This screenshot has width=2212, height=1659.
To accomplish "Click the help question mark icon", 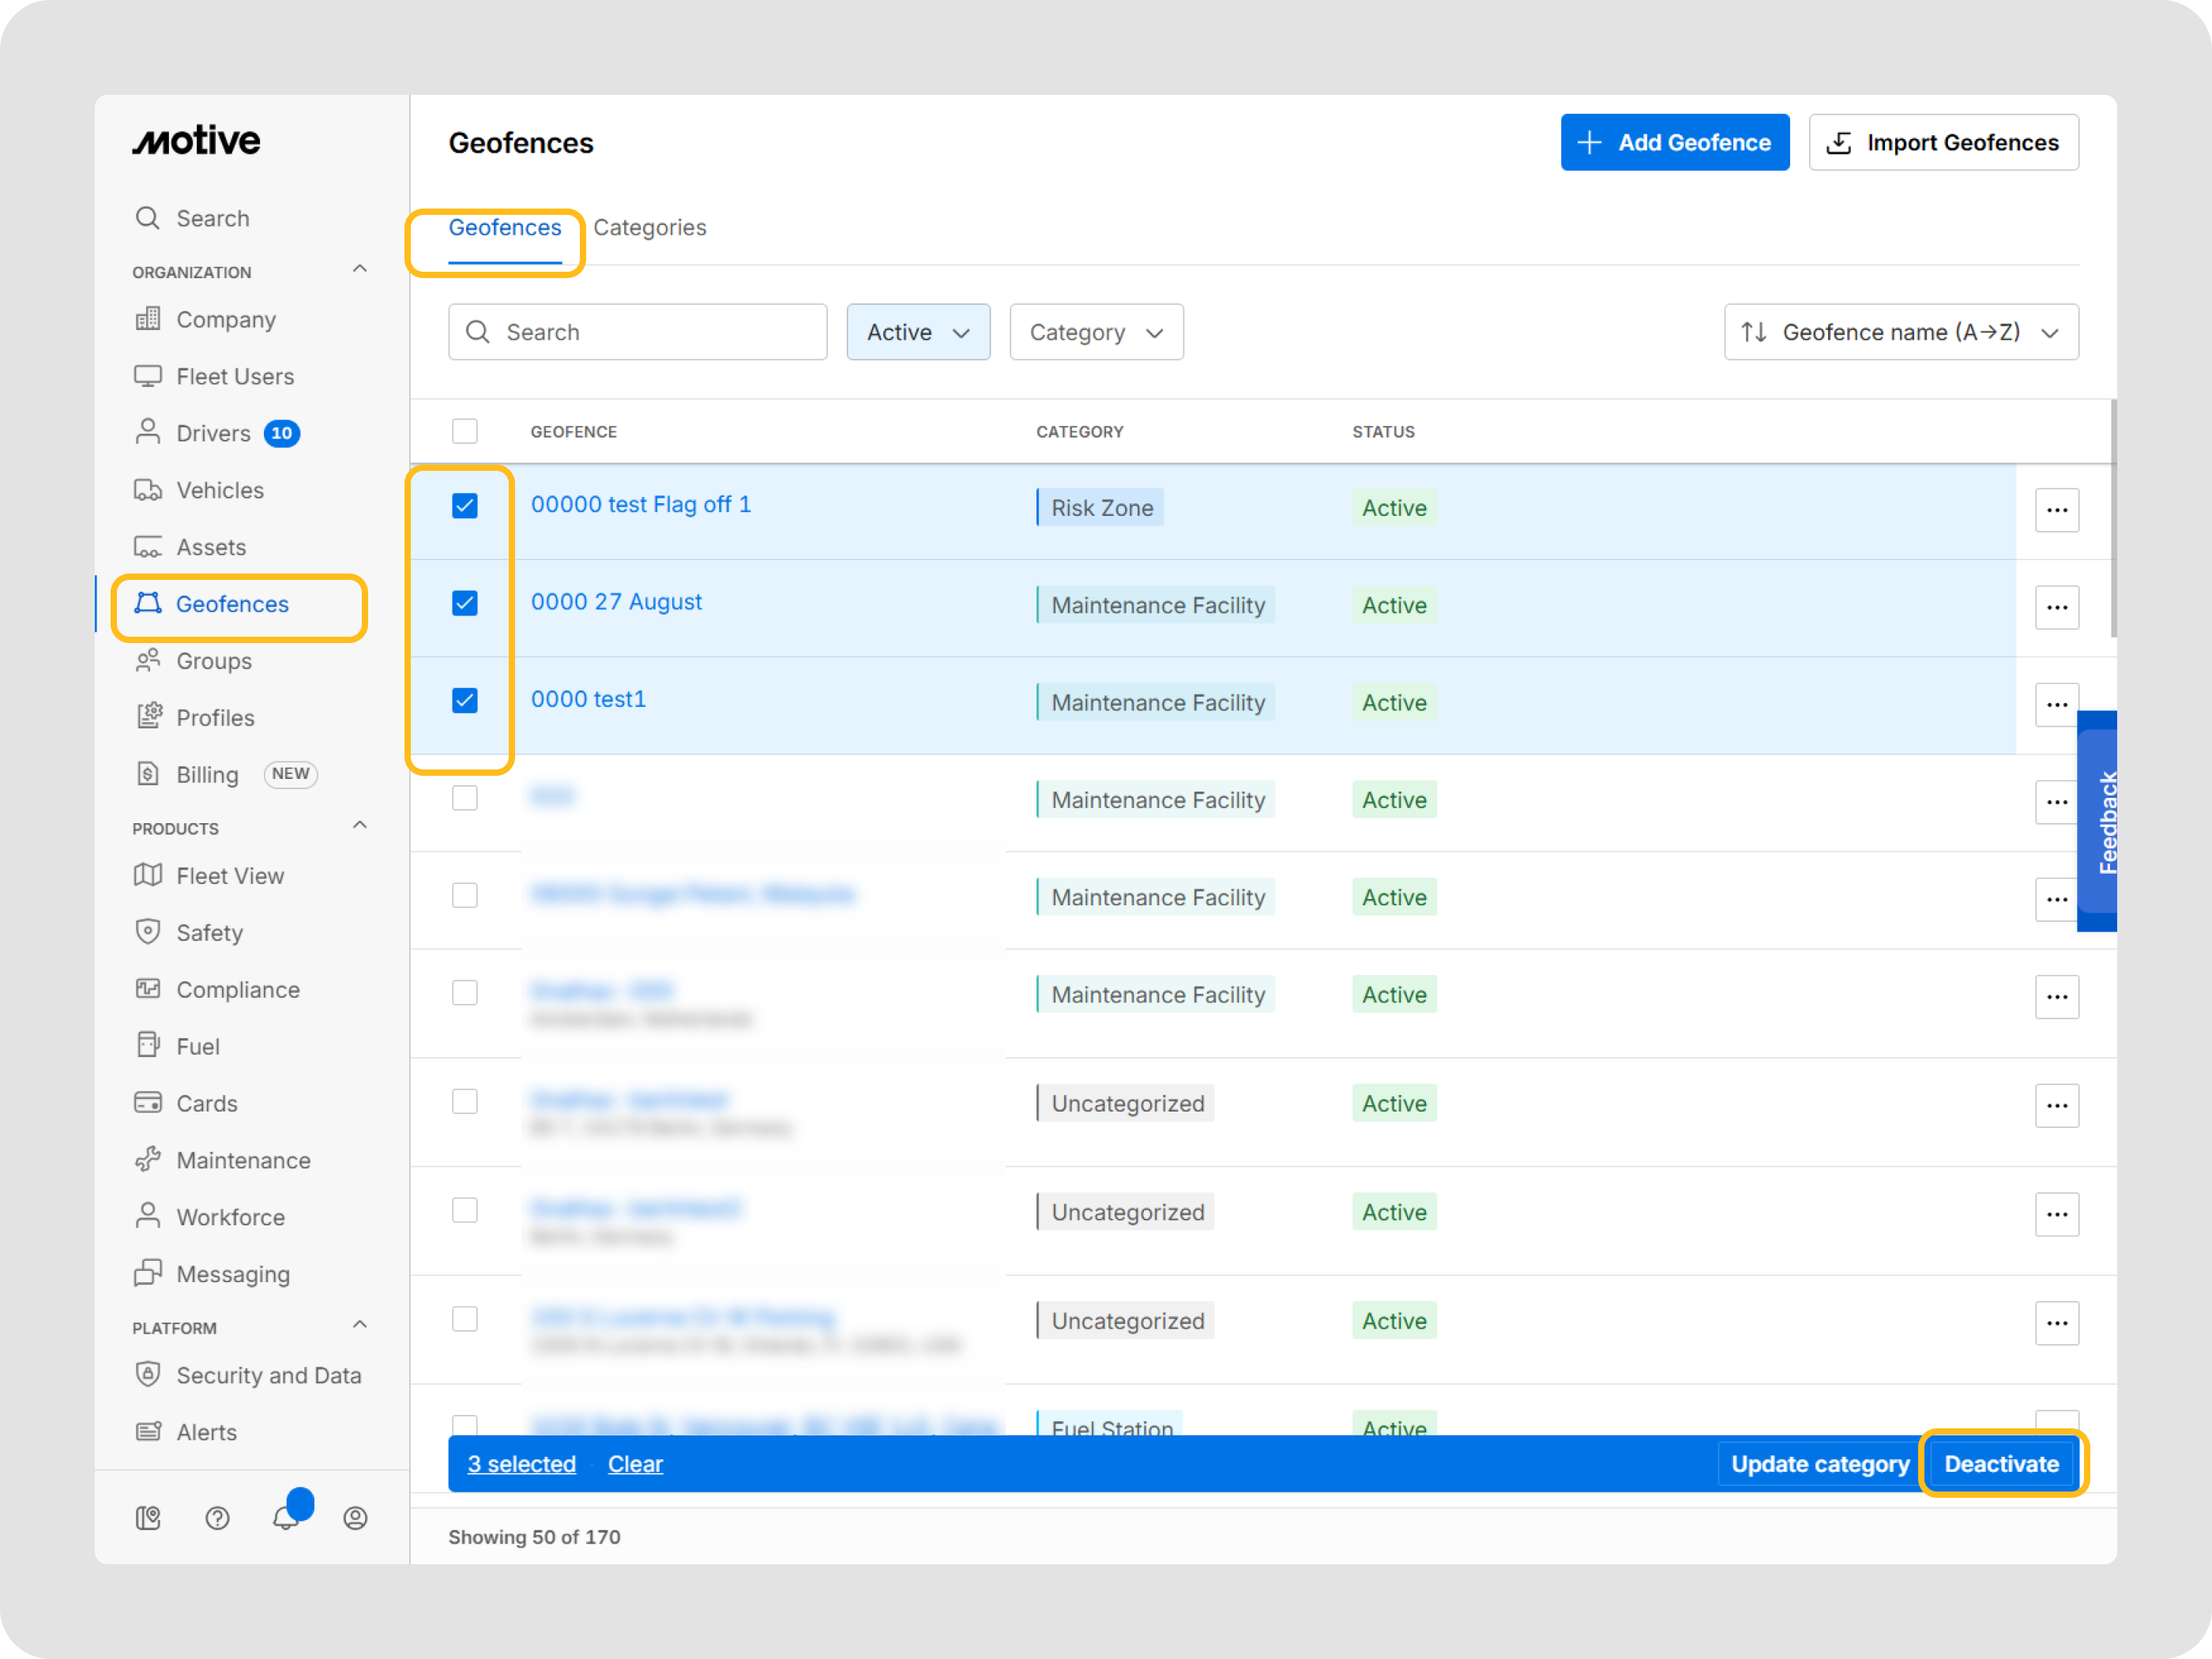I will pos(217,1517).
